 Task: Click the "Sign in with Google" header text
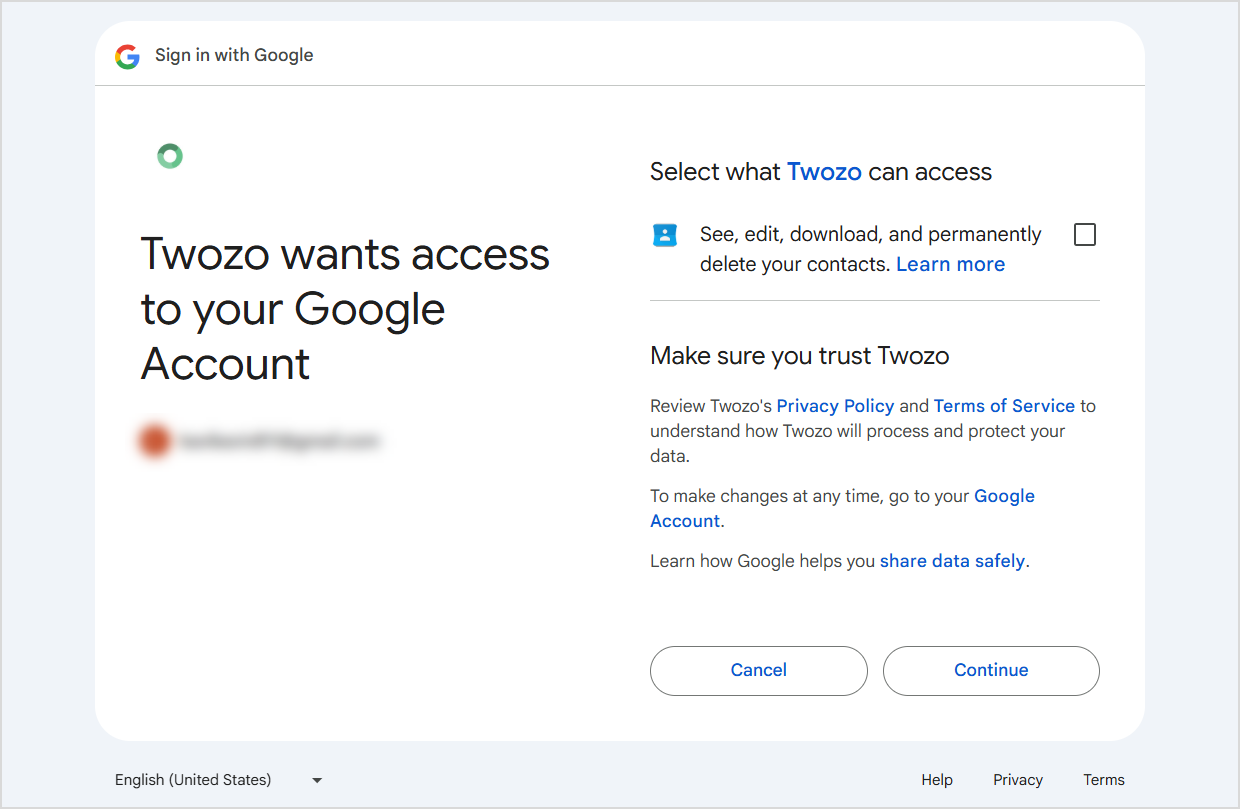click(x=234, y=55)
